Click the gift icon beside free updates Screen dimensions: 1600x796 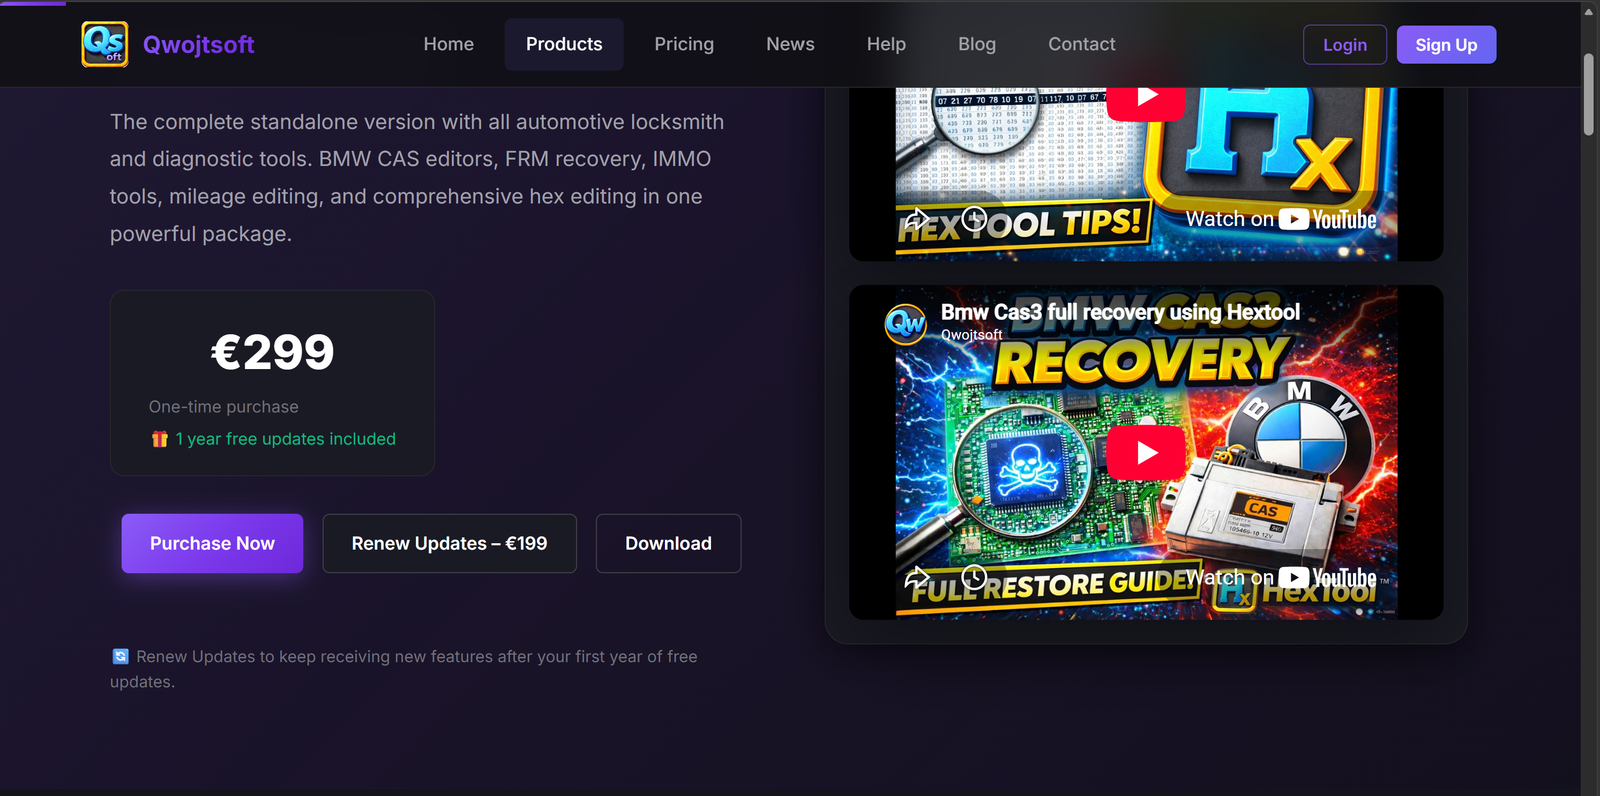tap(159, 439)
